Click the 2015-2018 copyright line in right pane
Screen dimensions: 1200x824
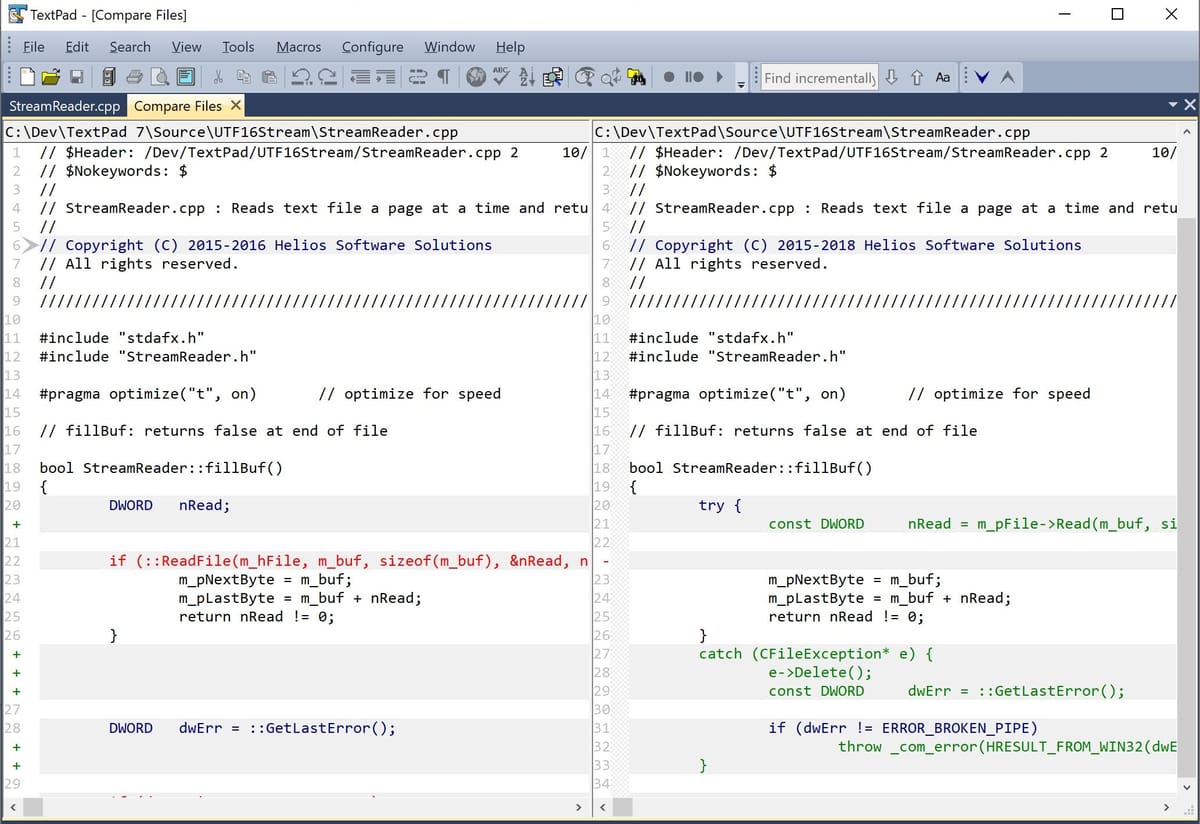click(x=855, y=245)
